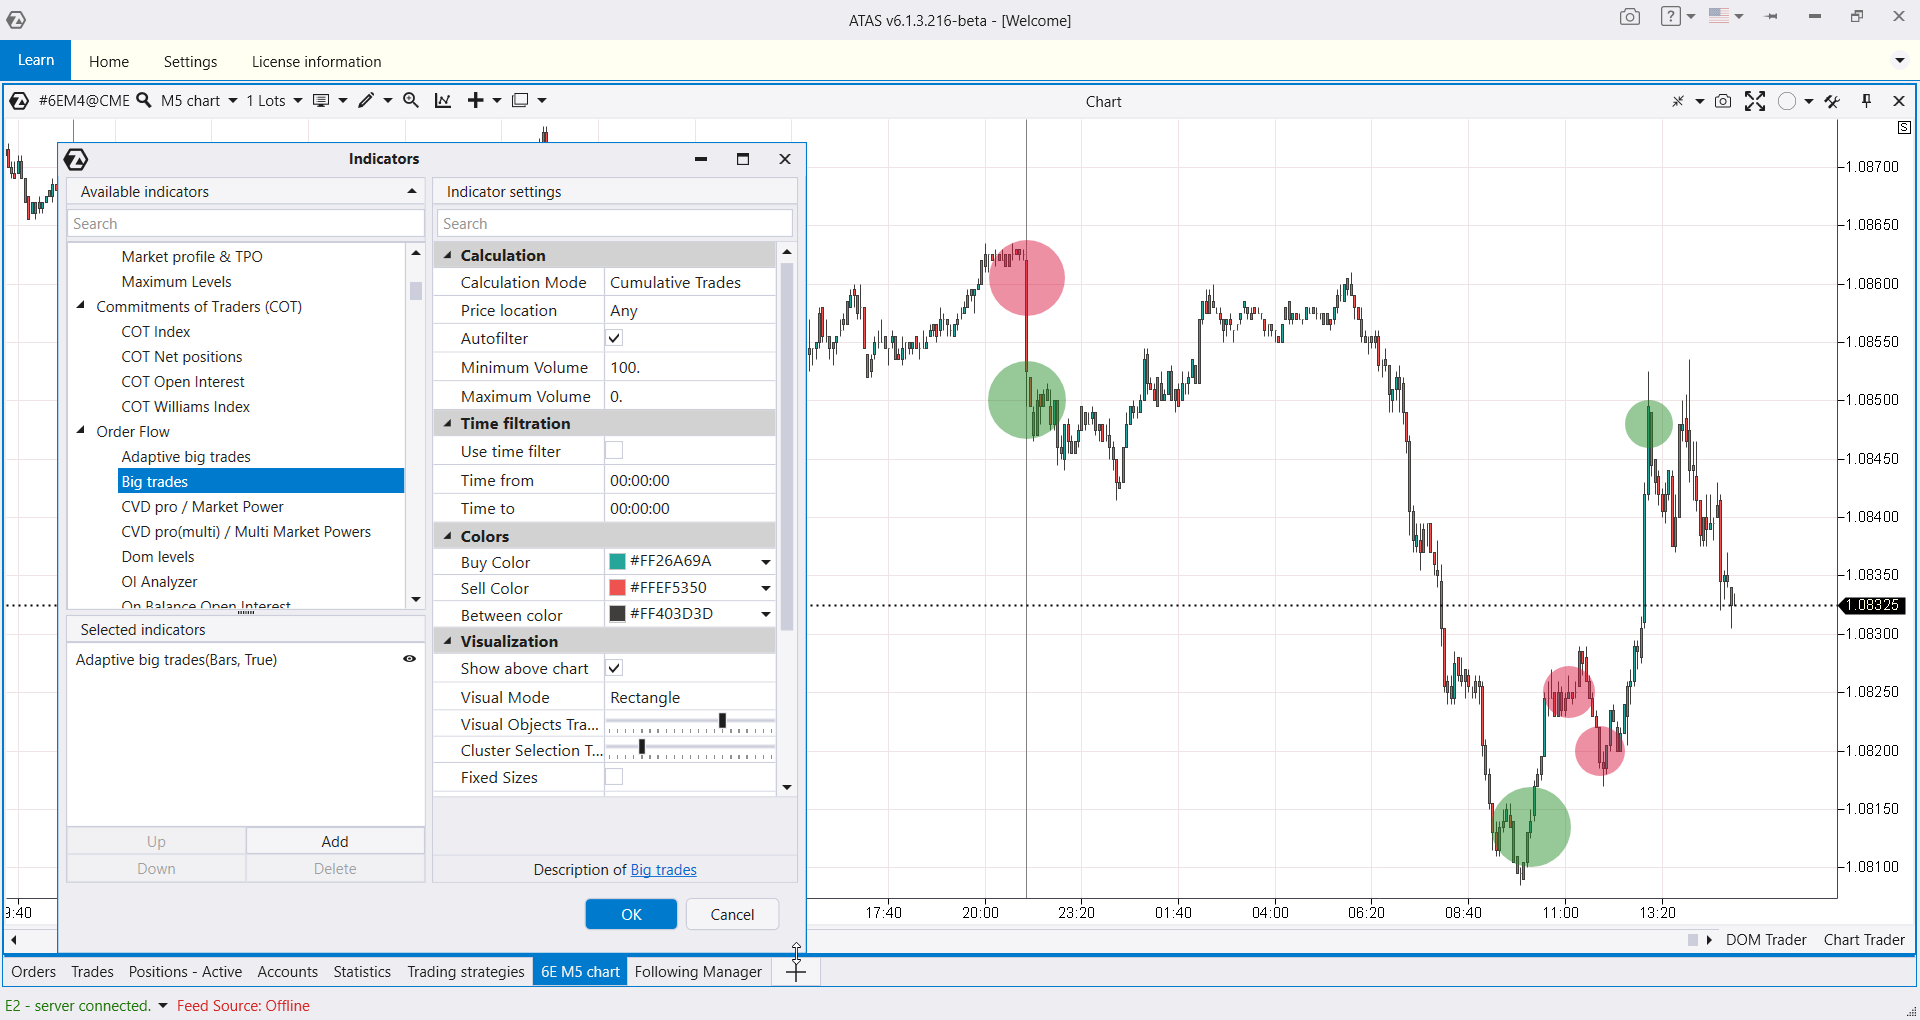
Task: Open the Visual Mode Rectangle dropdown
Action: tap(689, 697)
